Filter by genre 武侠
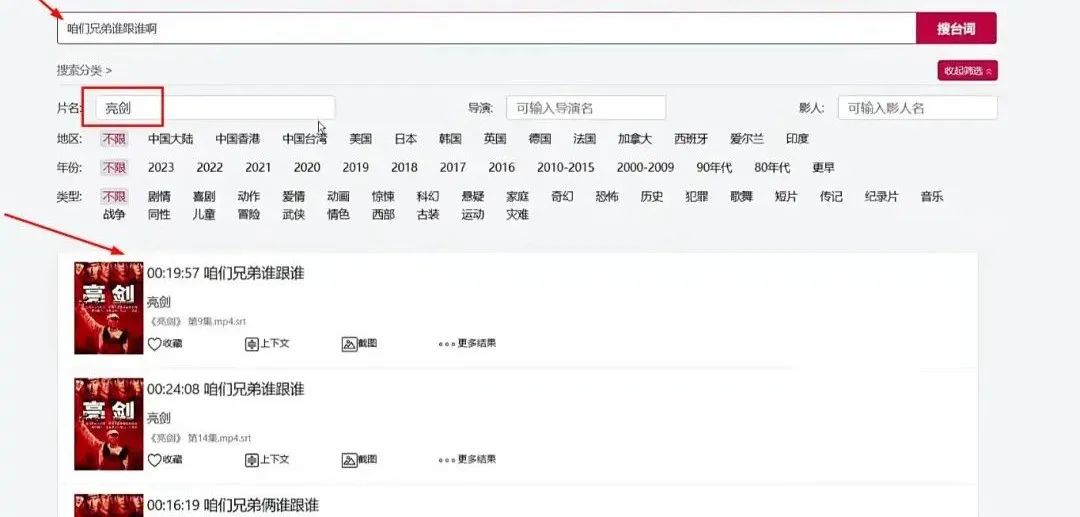Screen dimensions: 1080x517 [293, 214]
